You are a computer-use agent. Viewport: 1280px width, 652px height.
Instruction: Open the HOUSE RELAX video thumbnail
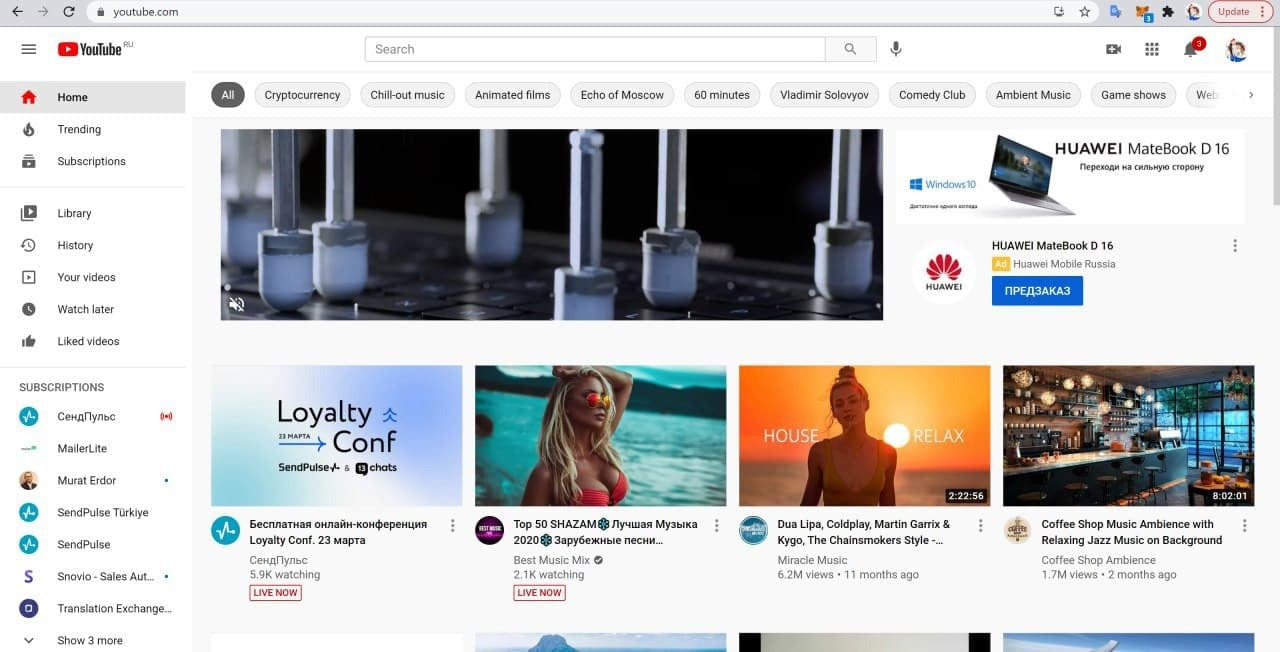(865, 436)
